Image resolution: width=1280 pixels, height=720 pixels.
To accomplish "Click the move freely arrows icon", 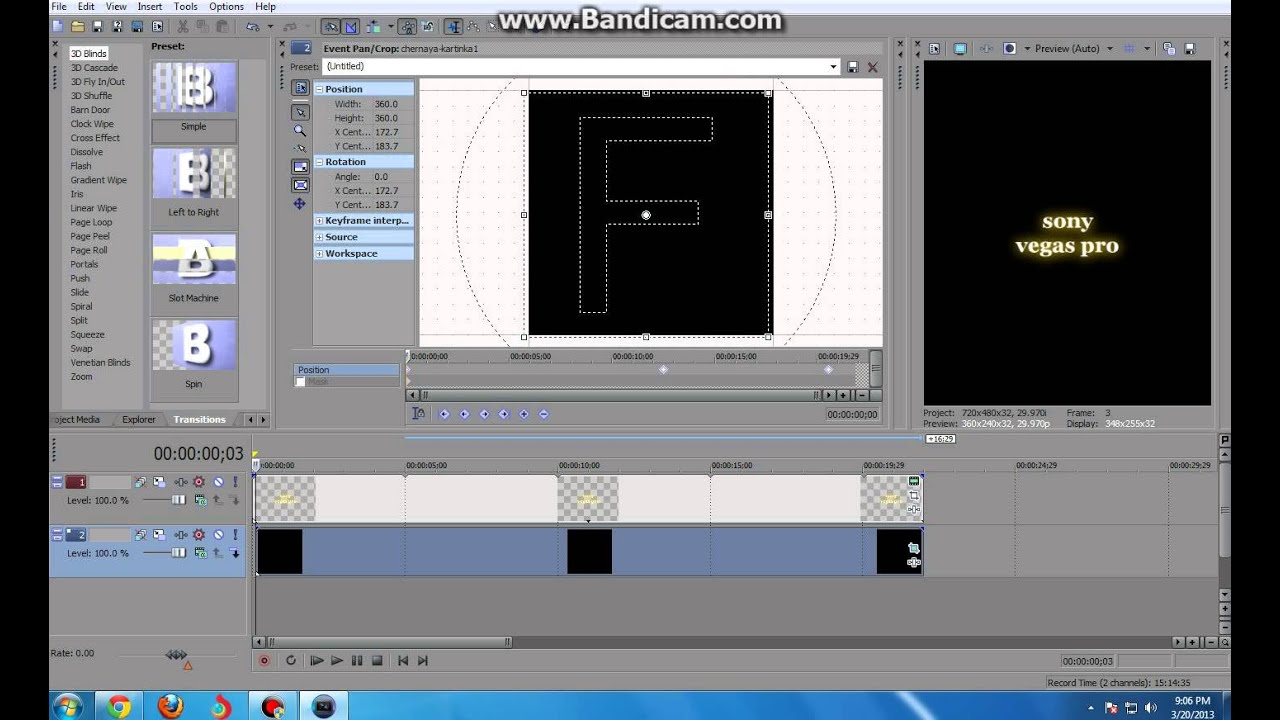I will (300, 204).
